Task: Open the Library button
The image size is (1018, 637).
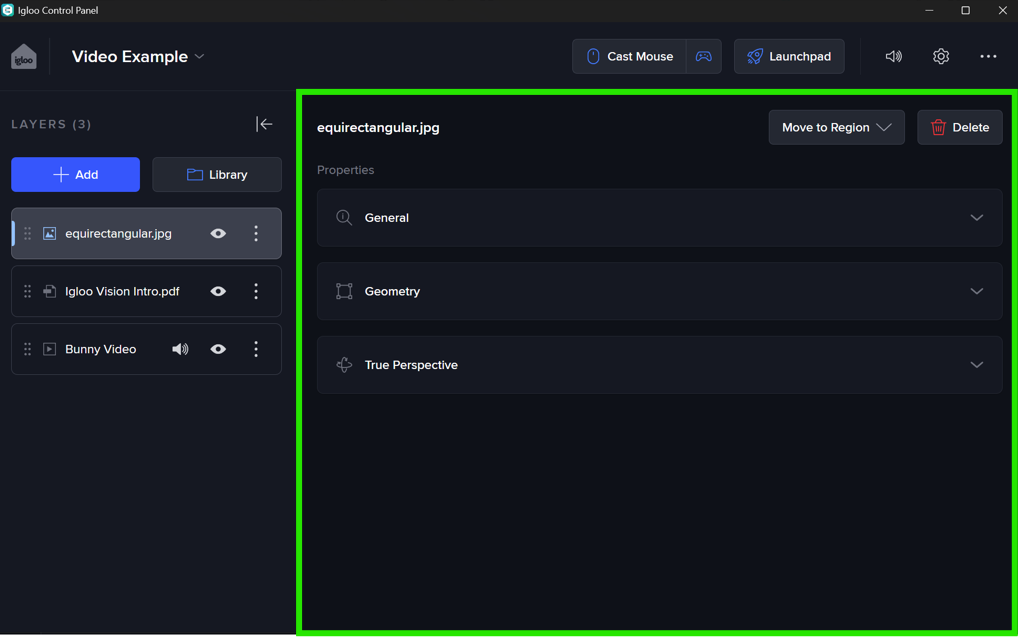Action: pos(217,175)
